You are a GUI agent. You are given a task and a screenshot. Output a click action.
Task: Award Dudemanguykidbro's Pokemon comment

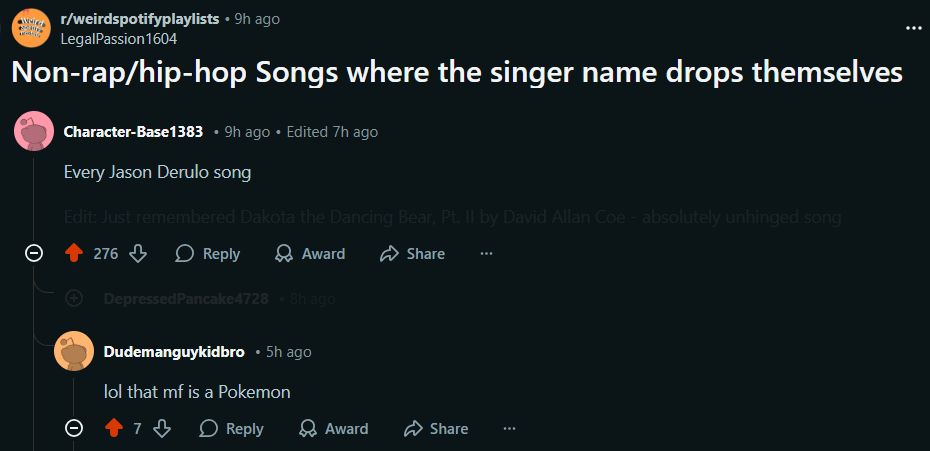point(334,429)
